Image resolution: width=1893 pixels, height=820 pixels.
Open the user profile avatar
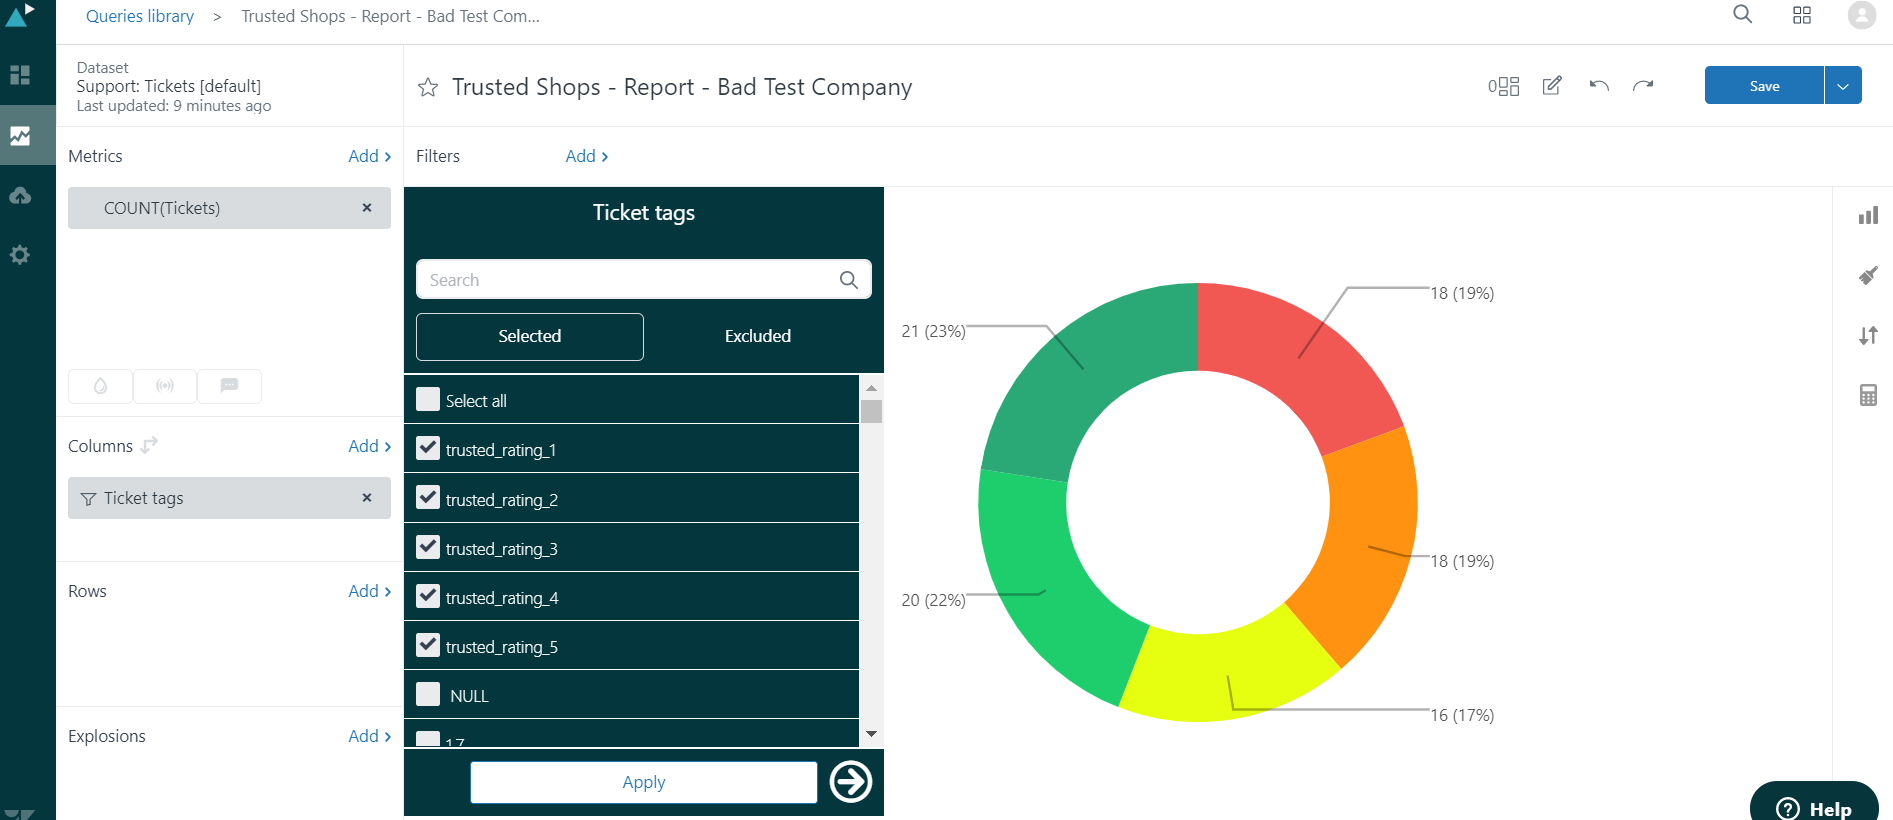(1862, 15)
